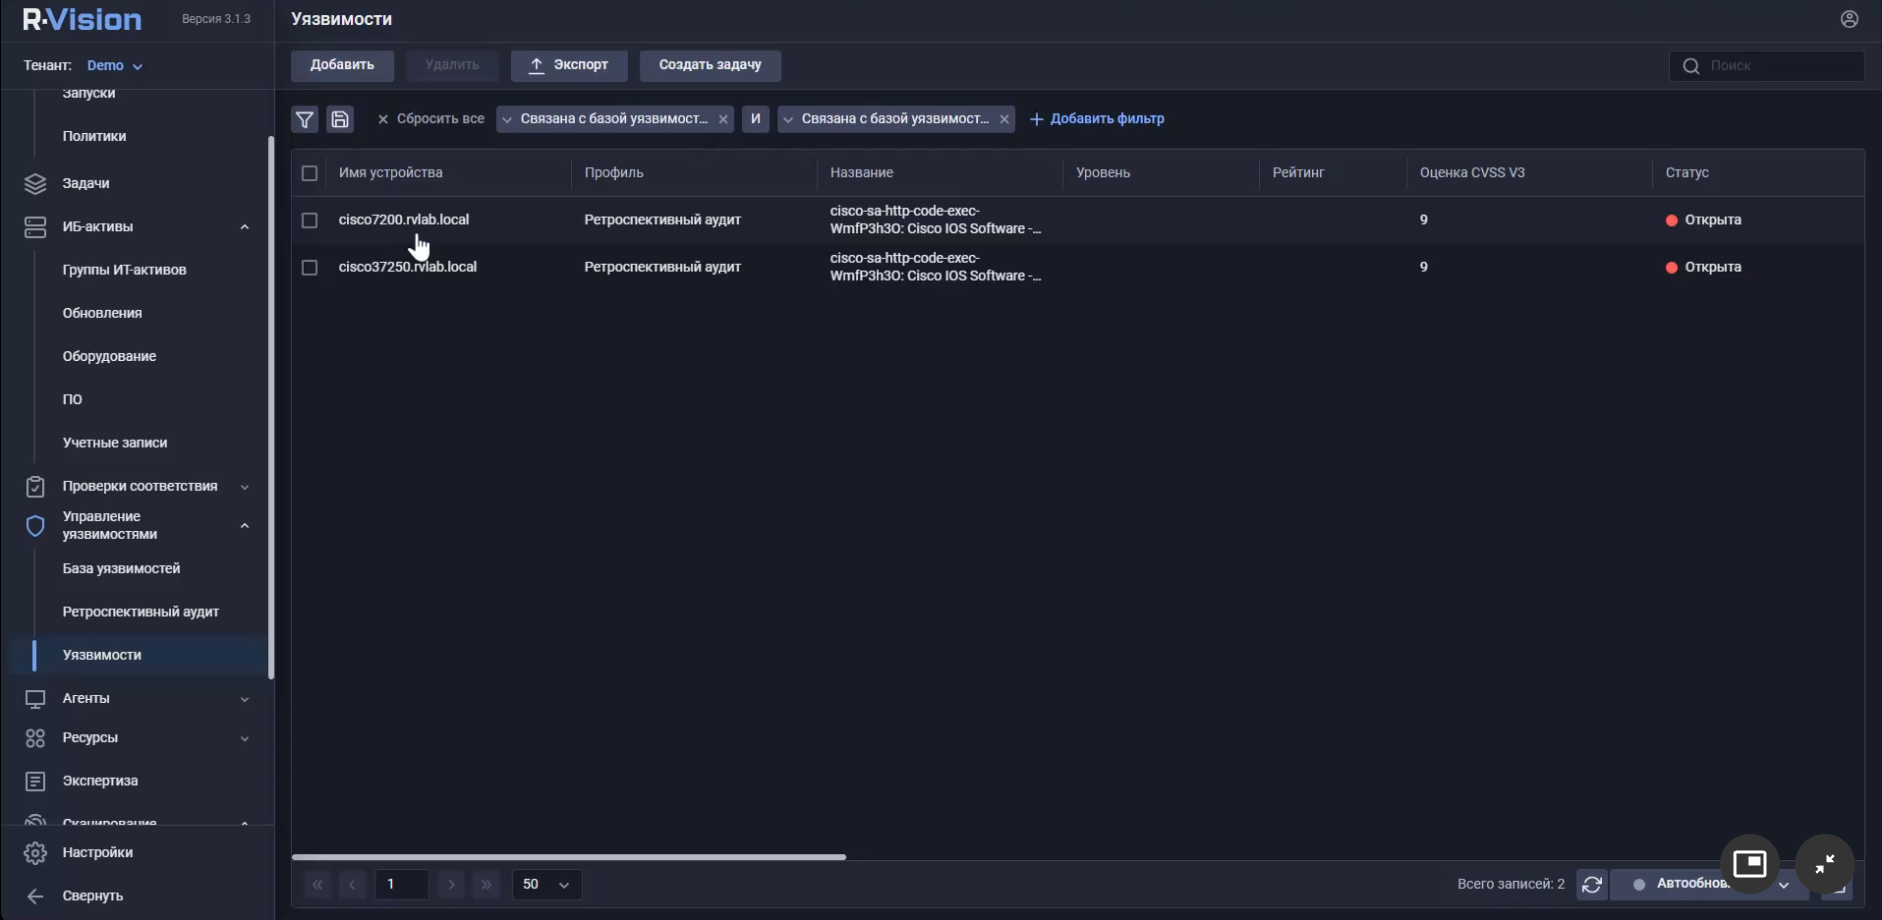Click the exit fullscreen arrows icon
Viewport: 1882px width, 920px height.
click(1824, 864)
